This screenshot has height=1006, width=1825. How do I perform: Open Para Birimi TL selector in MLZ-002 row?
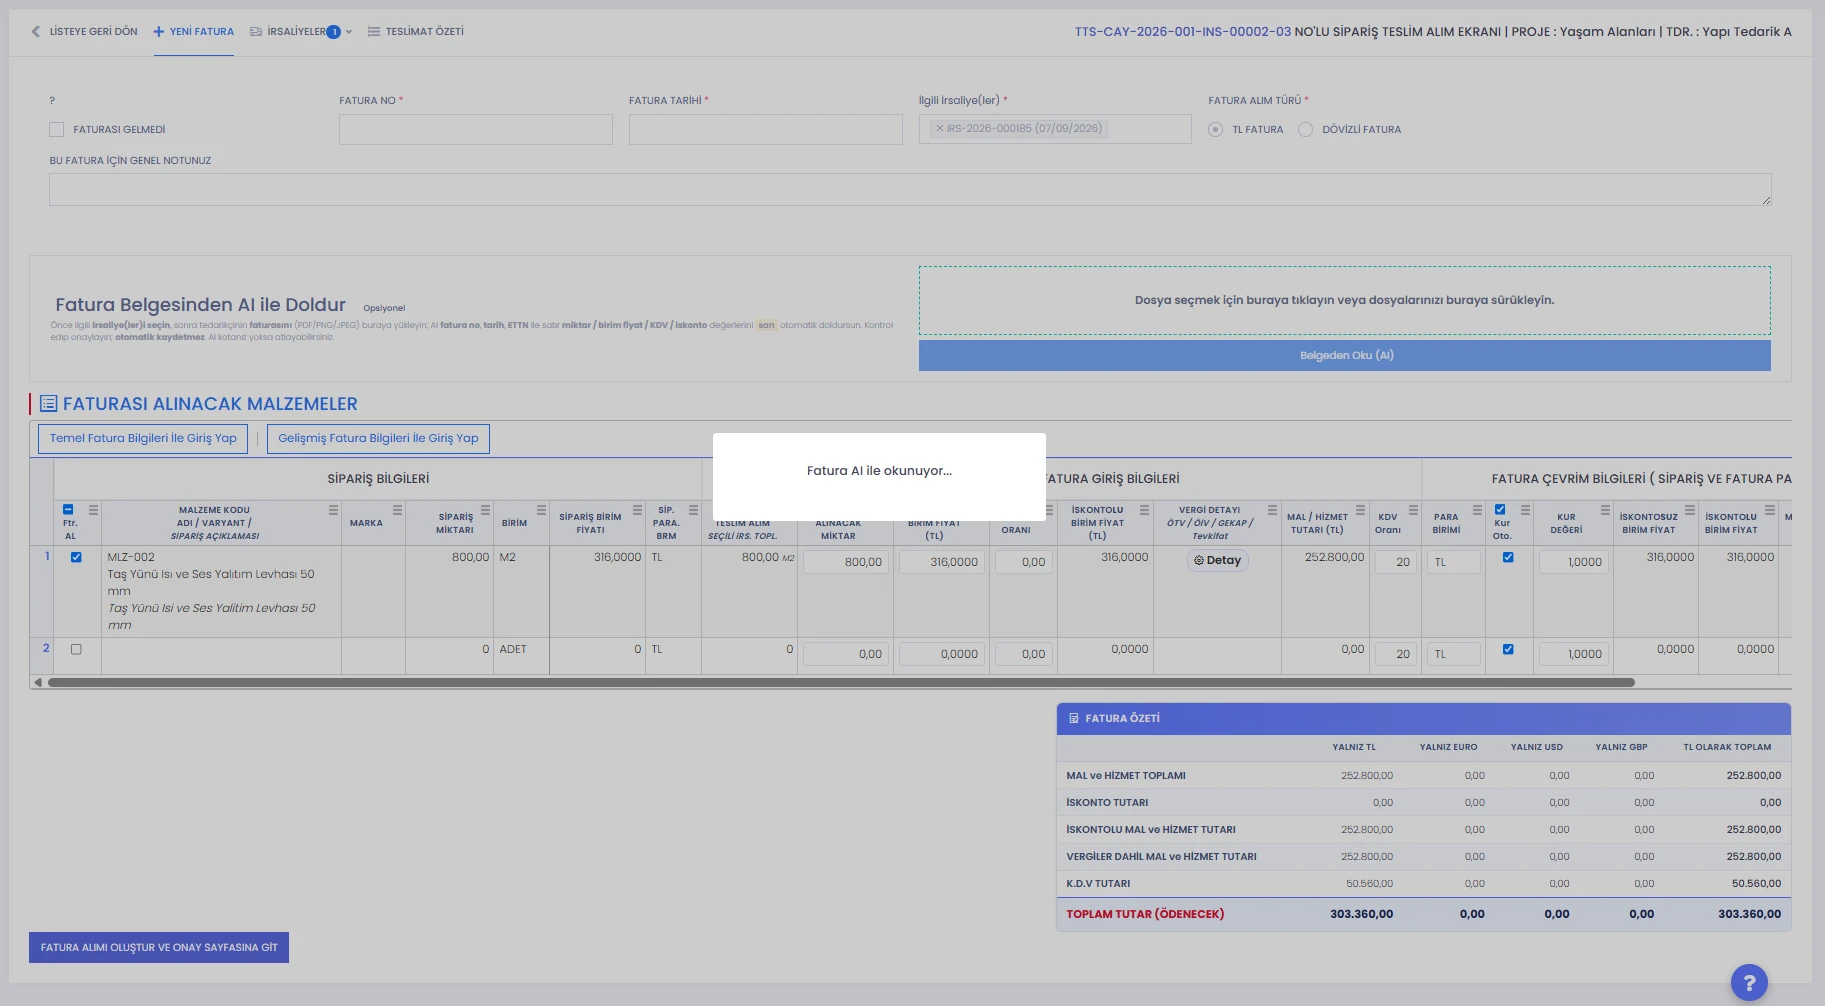pos(1454,562)
